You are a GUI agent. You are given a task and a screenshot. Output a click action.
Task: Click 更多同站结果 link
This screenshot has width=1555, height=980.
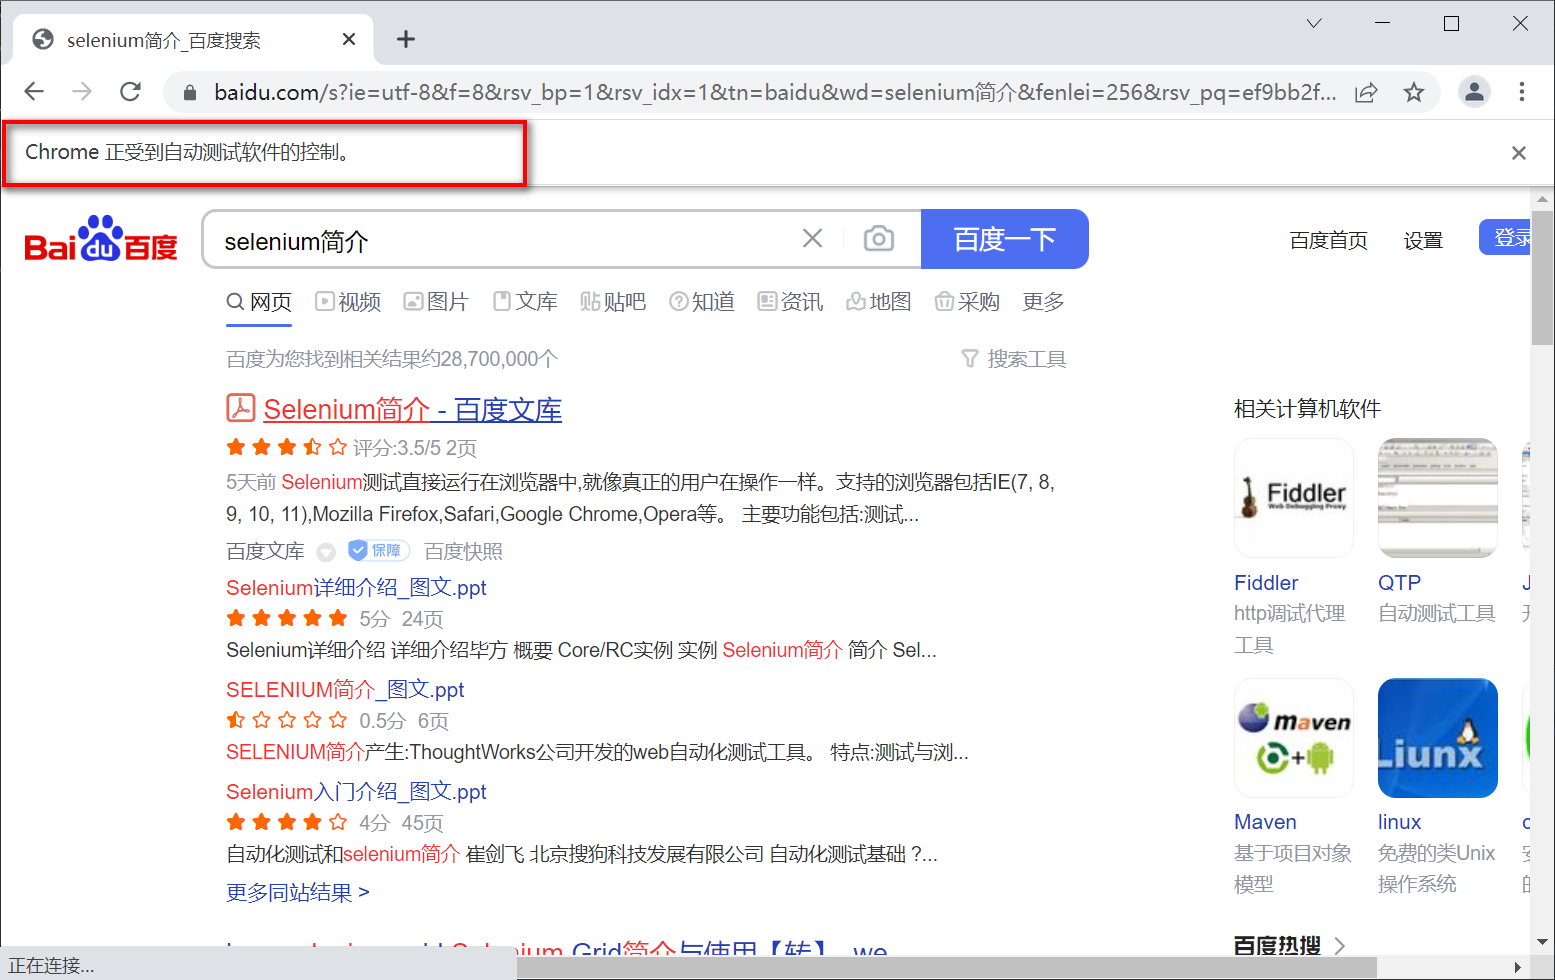coord(298,892)
